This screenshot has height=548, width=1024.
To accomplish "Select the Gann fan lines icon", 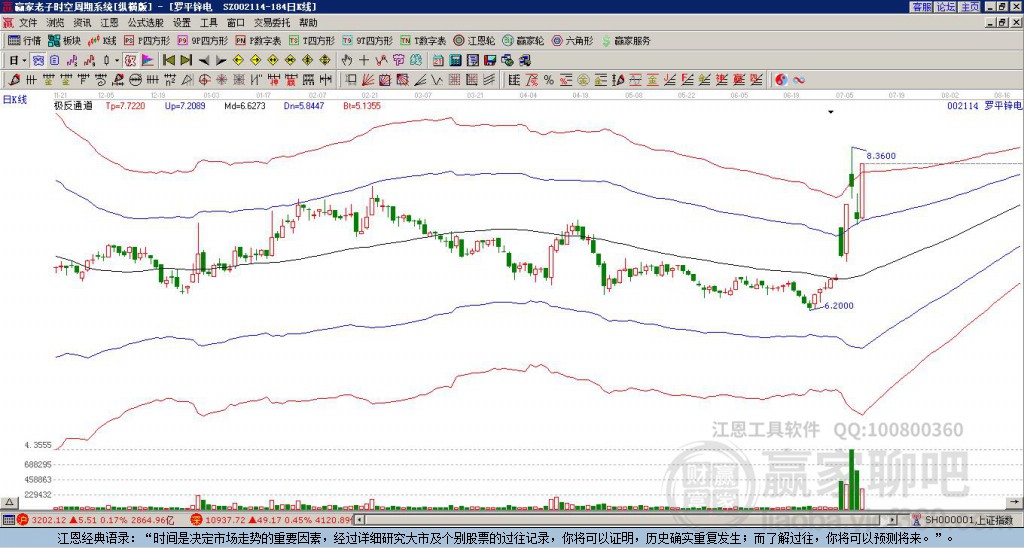I will coord(368,80).
